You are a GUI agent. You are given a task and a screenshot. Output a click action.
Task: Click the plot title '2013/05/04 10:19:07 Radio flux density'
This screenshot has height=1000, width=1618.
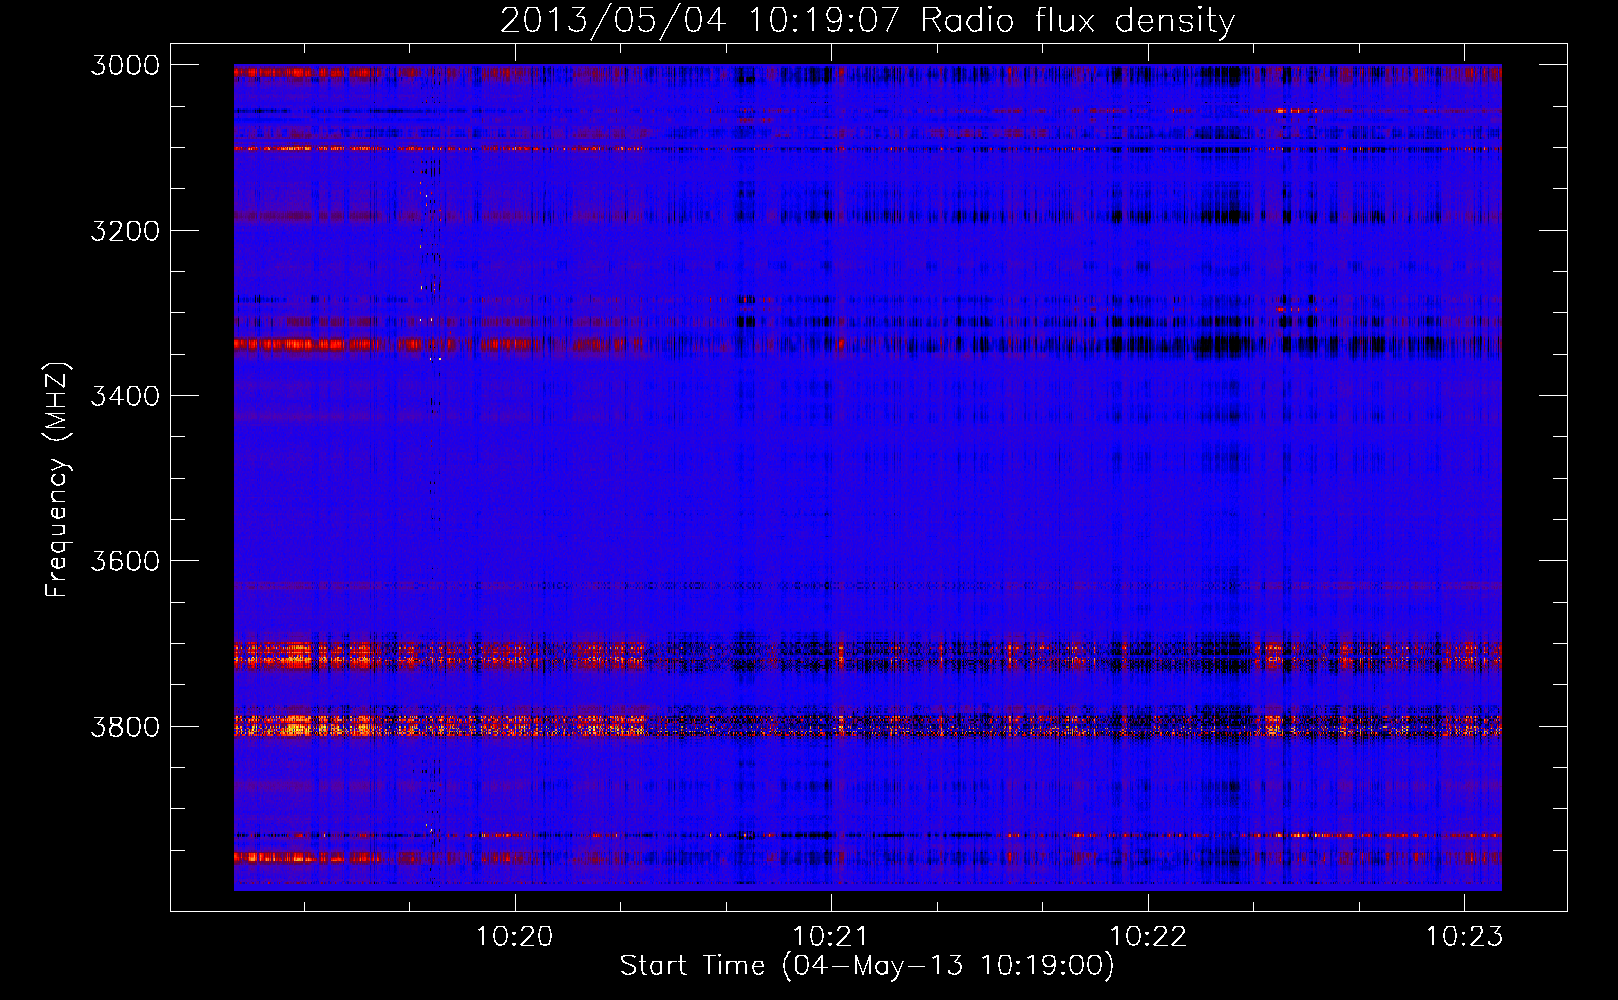(867, 20)
